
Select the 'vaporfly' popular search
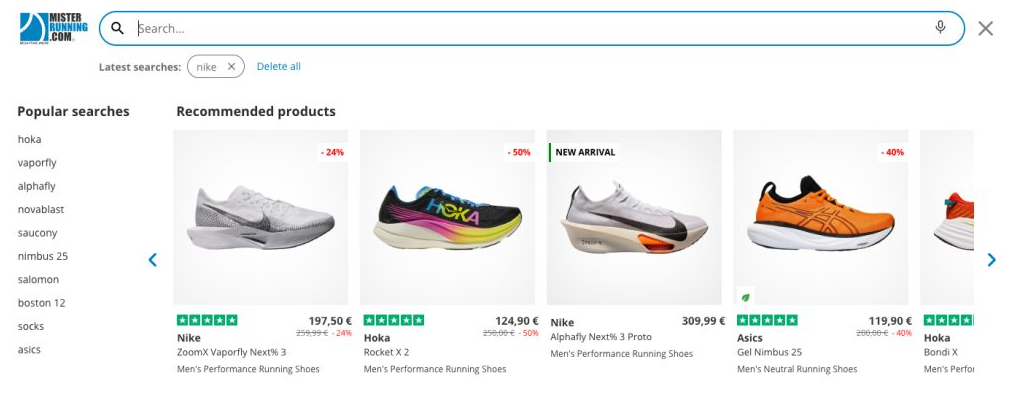[x=37, y=162]
